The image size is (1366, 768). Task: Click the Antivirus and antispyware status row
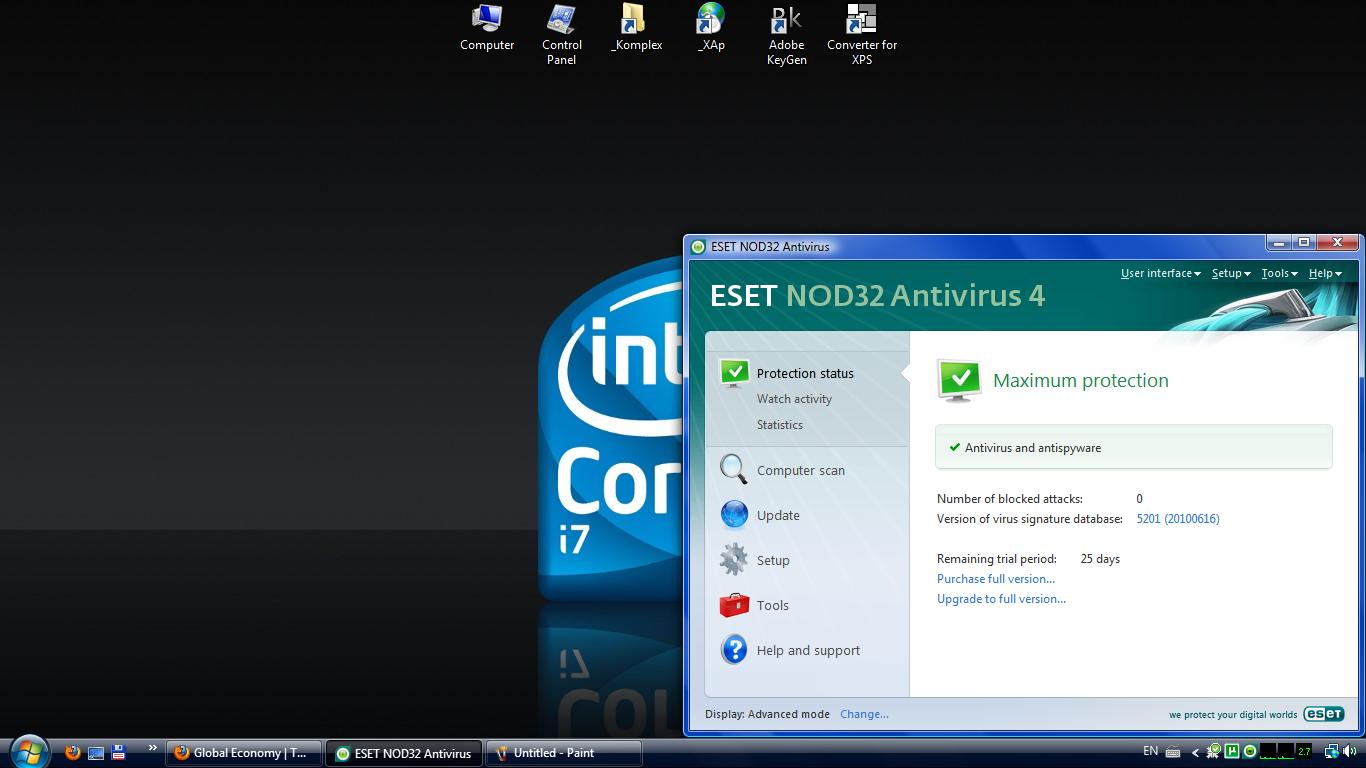tap(1133, 447)
